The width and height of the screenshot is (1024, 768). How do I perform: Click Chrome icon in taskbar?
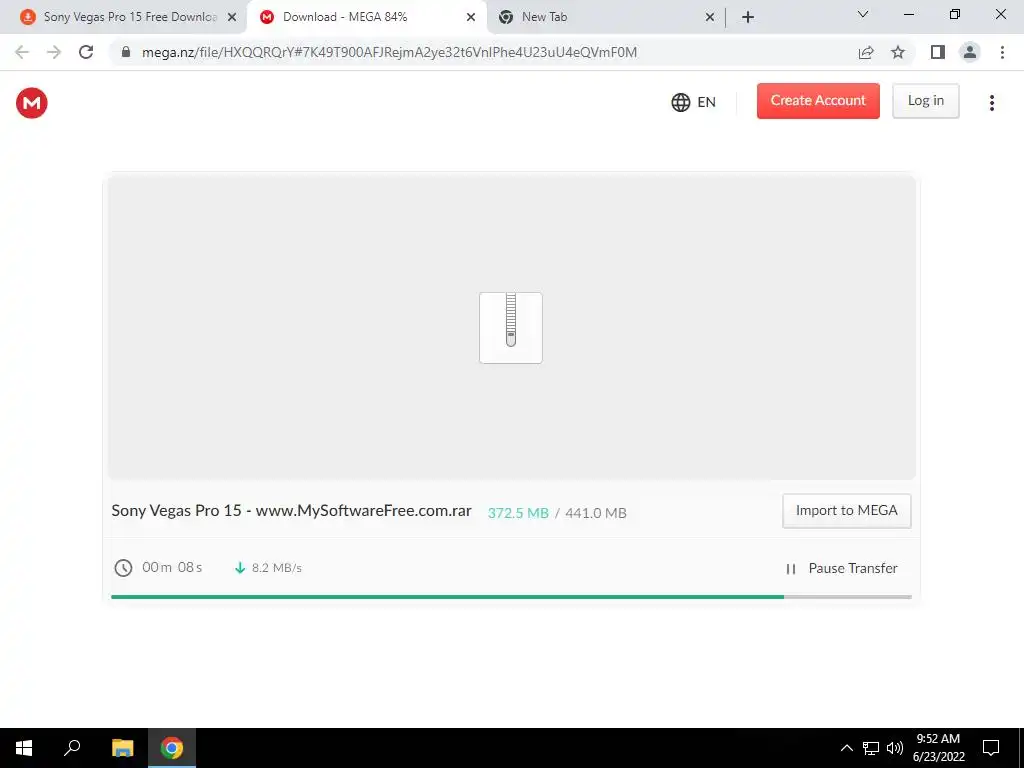click(172, 748)
